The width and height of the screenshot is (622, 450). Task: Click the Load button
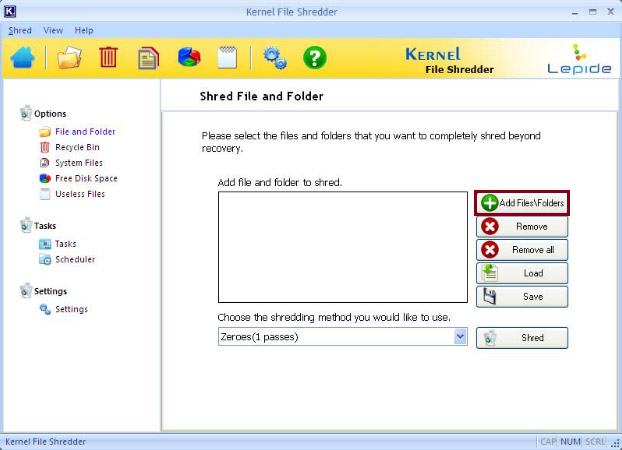522,273
